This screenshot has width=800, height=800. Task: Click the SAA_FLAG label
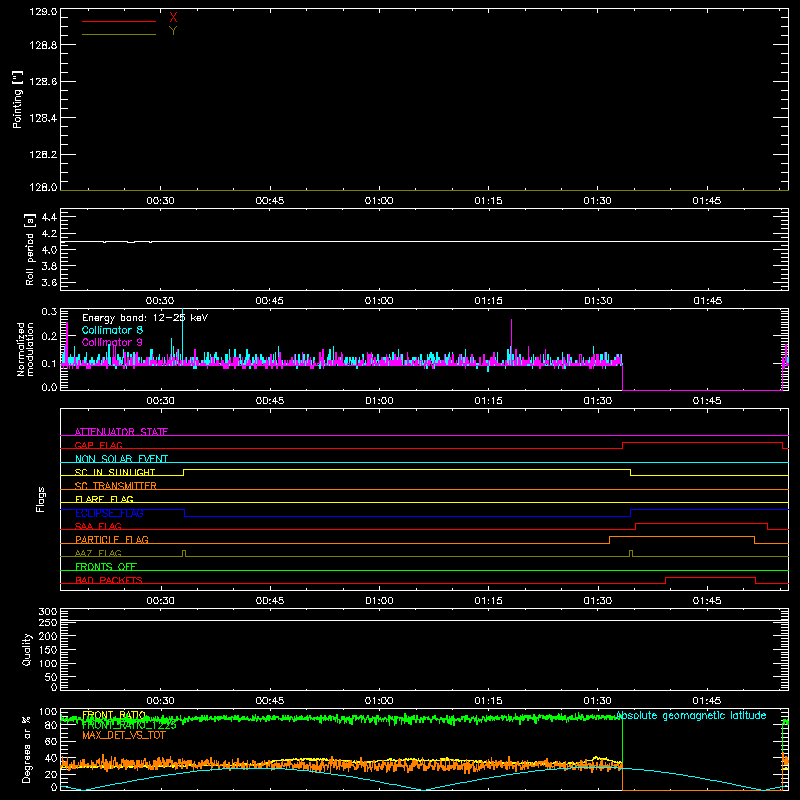click(x=98, y=526)
